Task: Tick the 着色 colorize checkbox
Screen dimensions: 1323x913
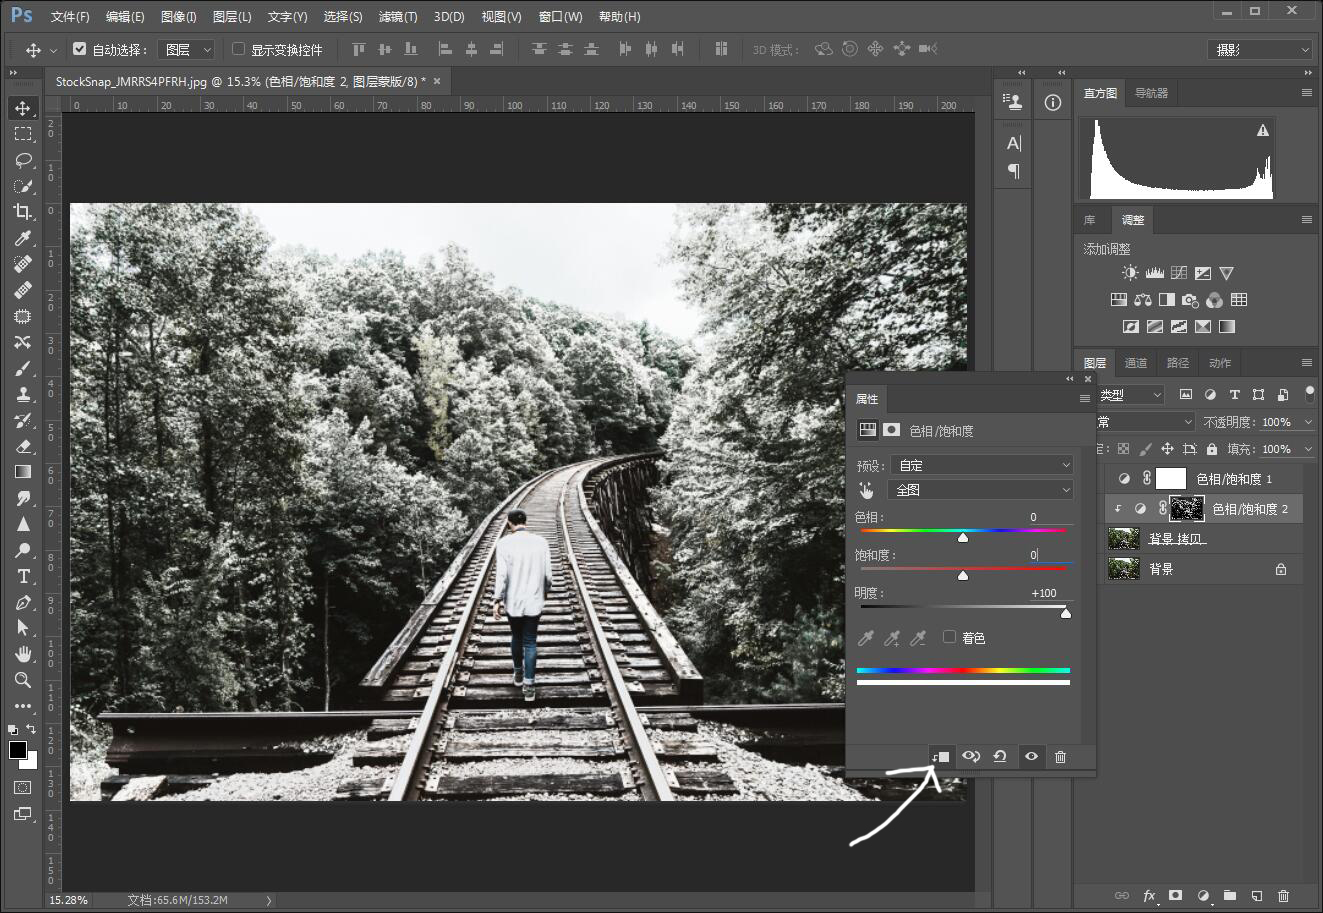Action: tap(949, 637)
